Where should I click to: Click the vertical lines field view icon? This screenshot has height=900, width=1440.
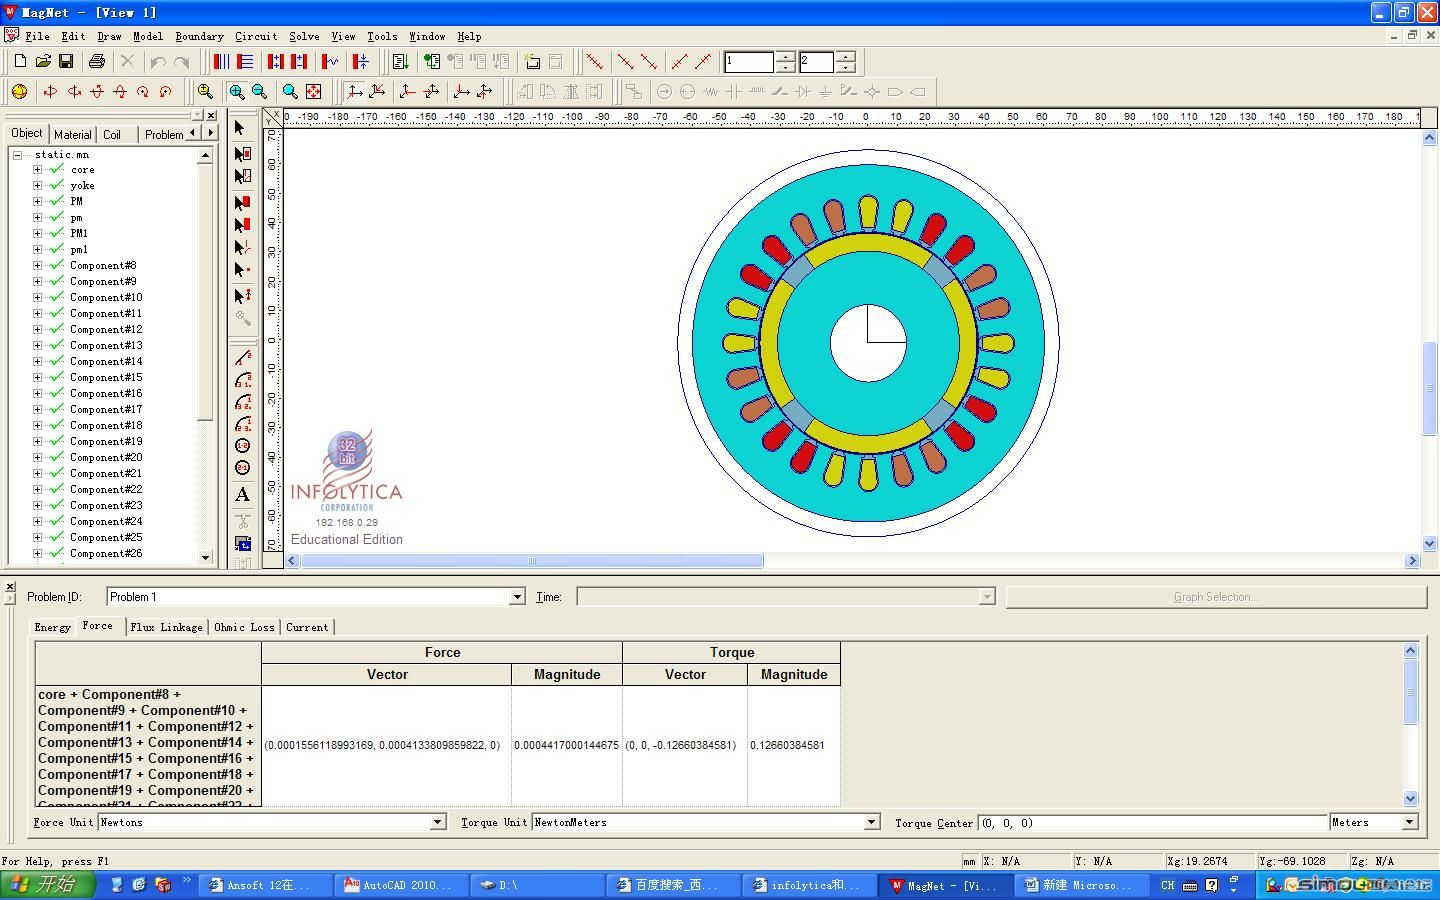[221, 62]
